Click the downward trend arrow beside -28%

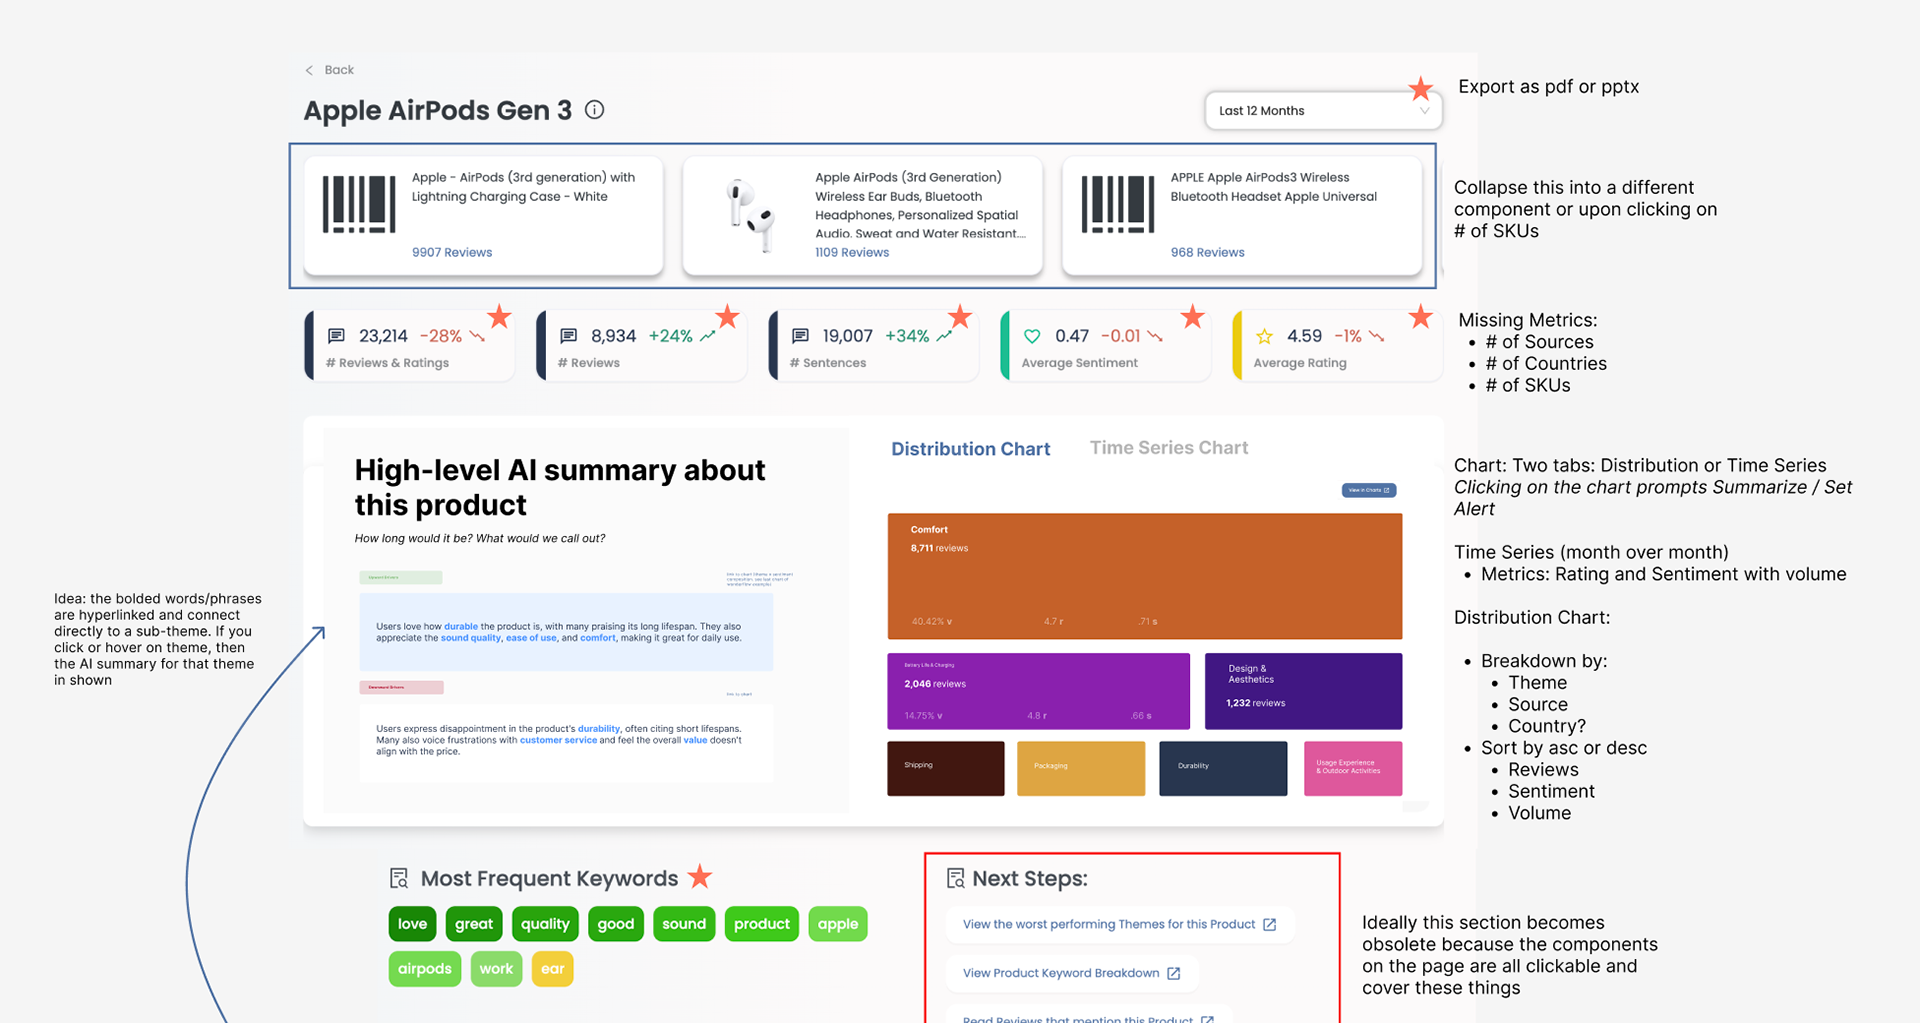tap(477, 336)
